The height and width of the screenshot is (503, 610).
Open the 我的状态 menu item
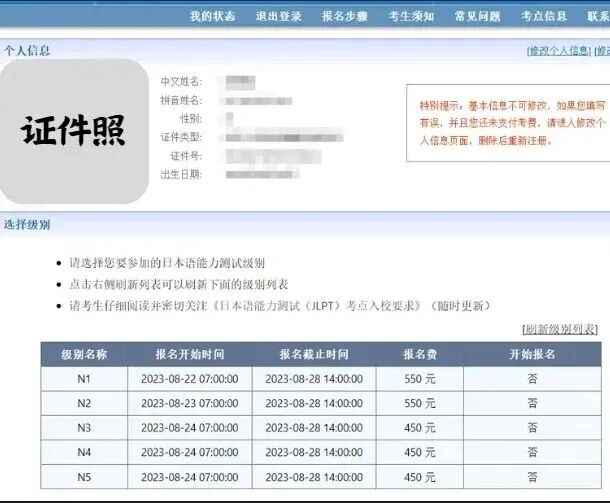[212, 17]
